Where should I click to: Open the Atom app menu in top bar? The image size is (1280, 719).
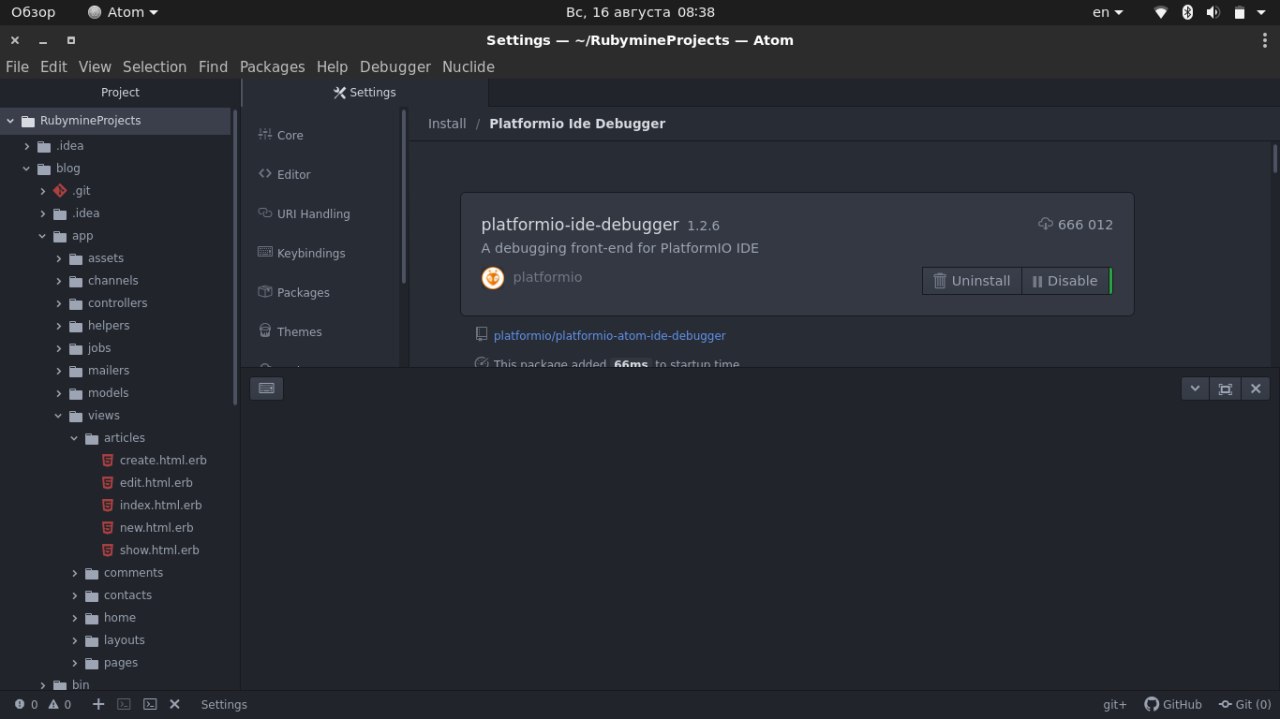[123, 12]
